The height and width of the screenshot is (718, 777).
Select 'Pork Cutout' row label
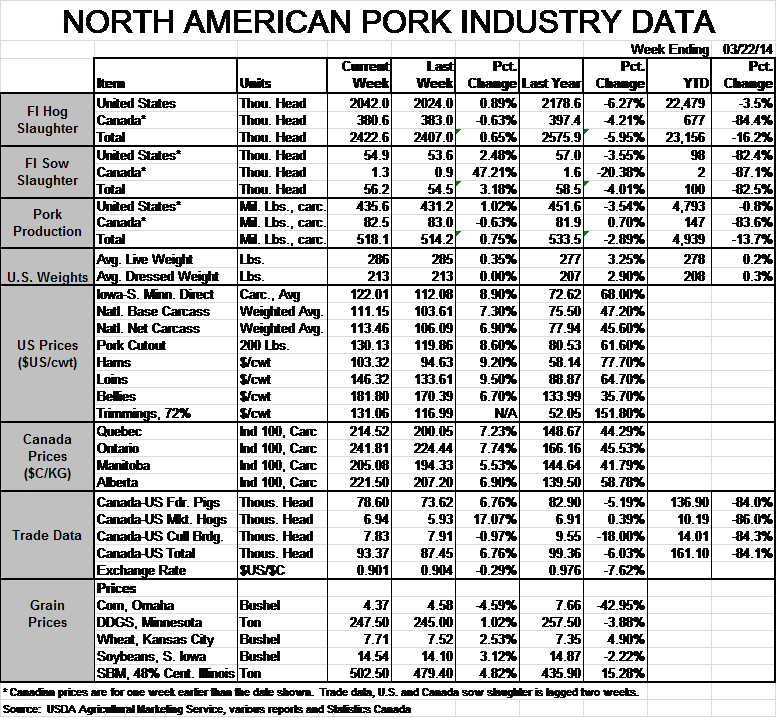tap(131, 345)
